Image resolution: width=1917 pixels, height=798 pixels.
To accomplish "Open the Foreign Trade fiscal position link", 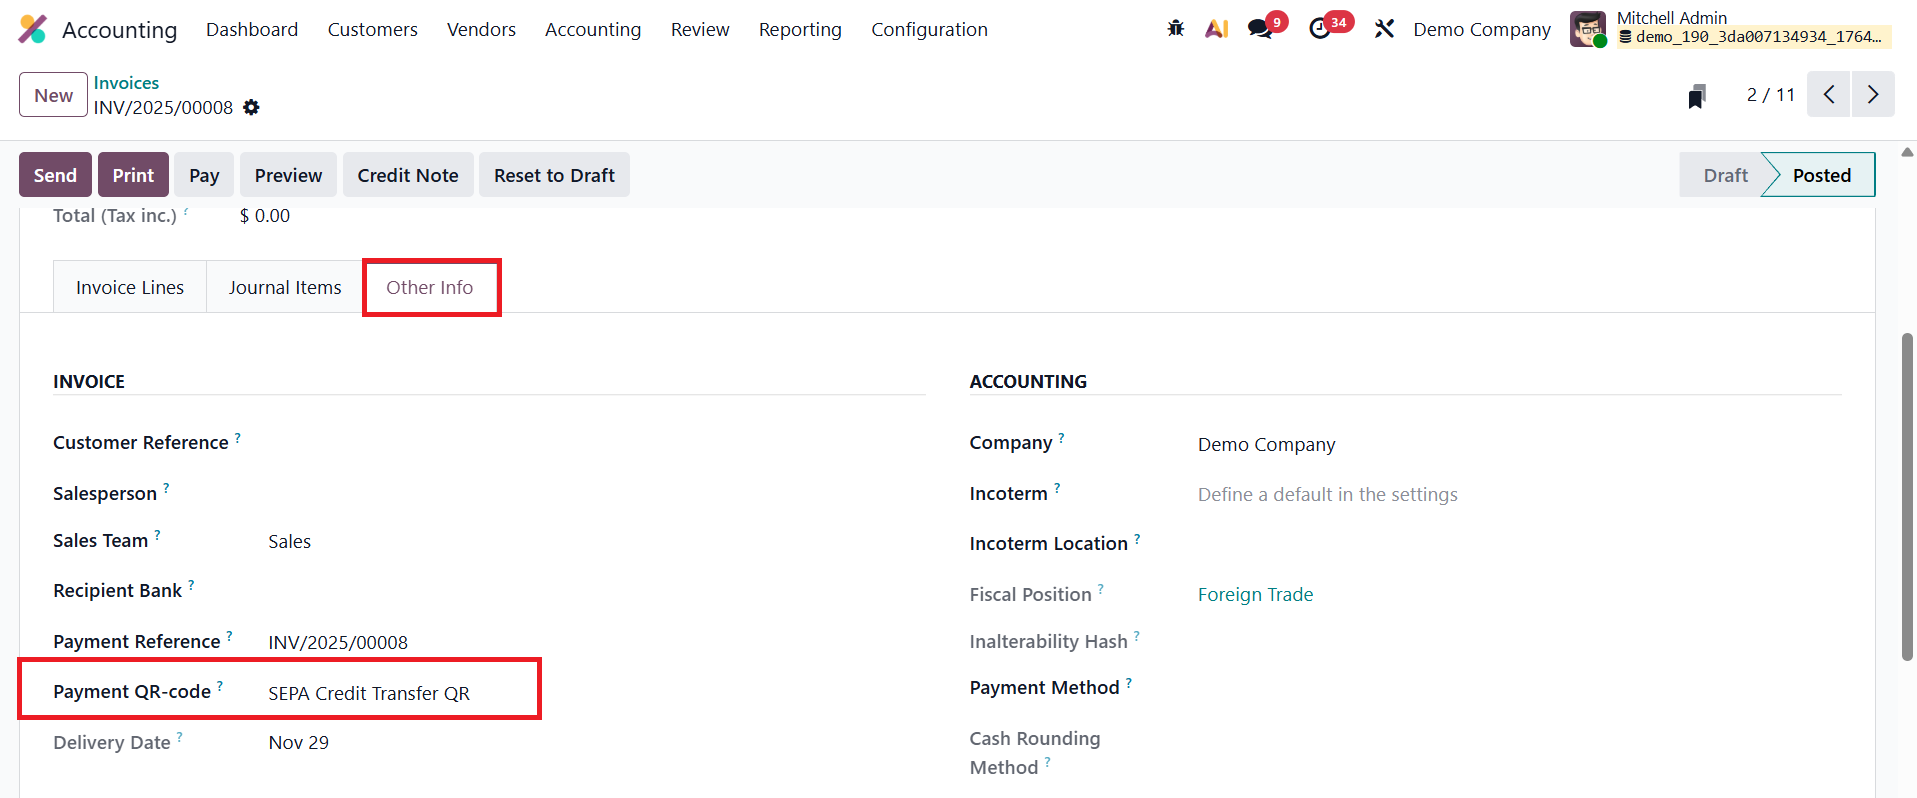I will (1255, 594).
